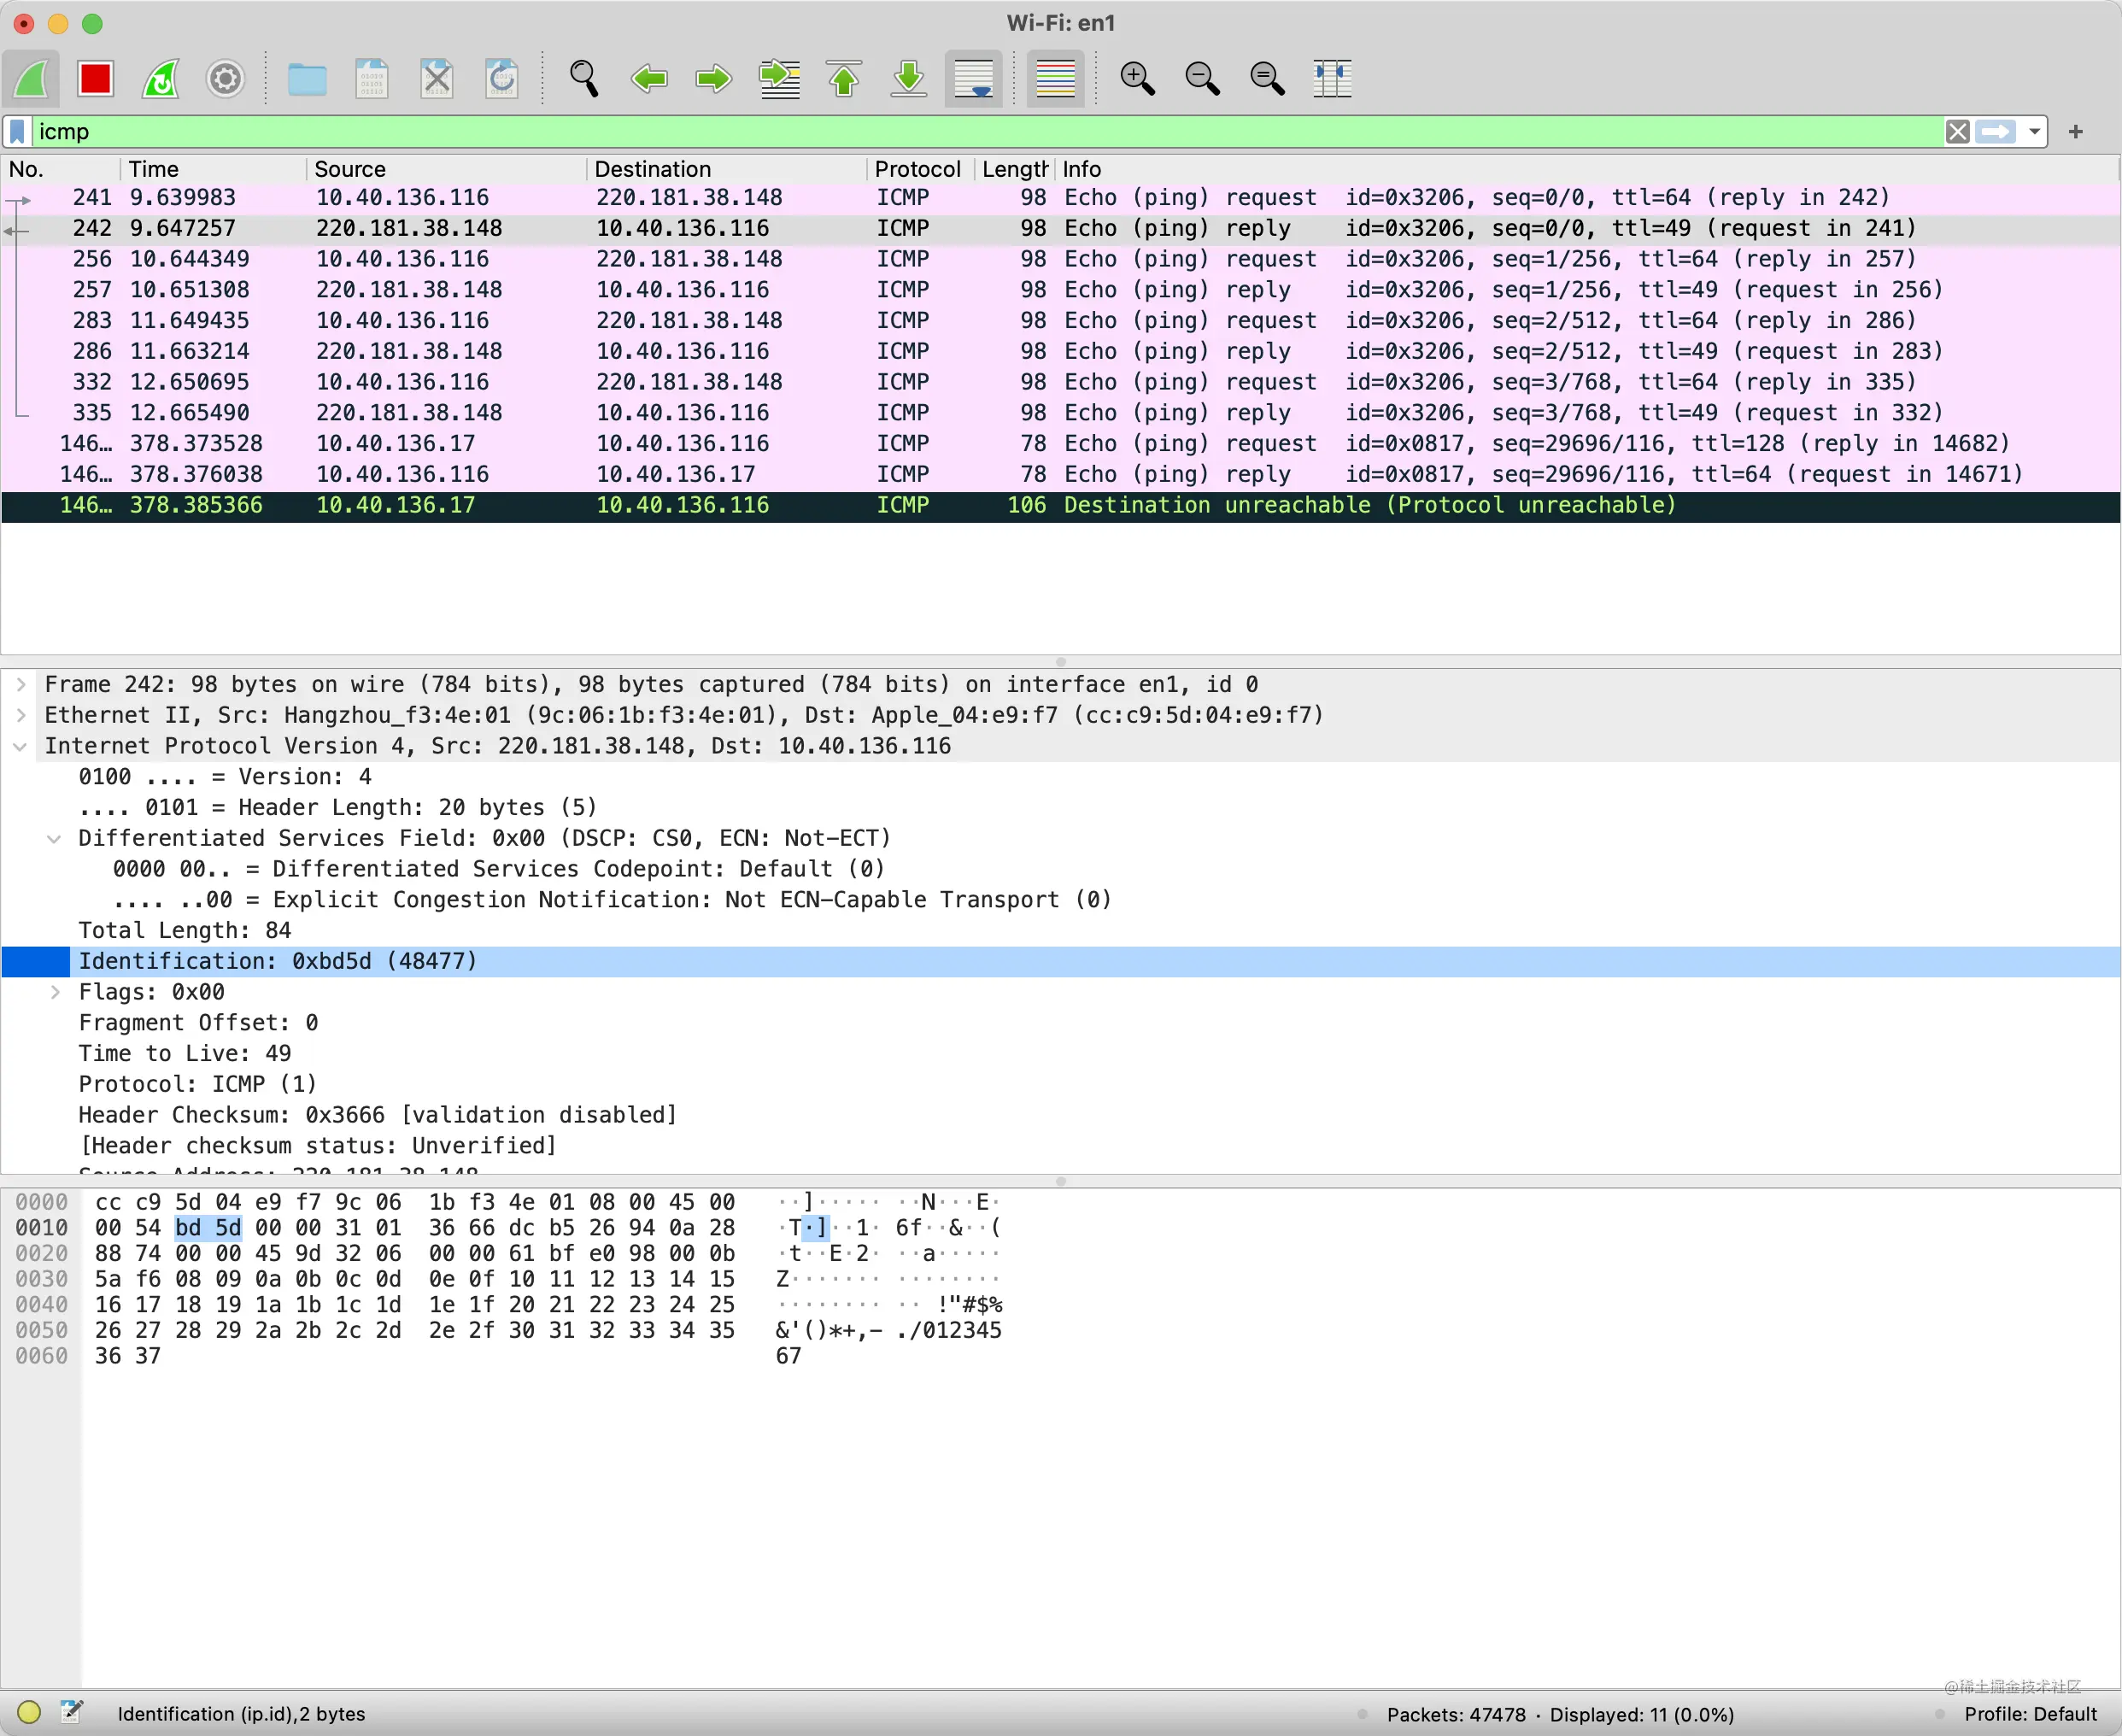
Task: Select packet 241 echo request
Action: pyautogui.click(x=1060, y=197)
